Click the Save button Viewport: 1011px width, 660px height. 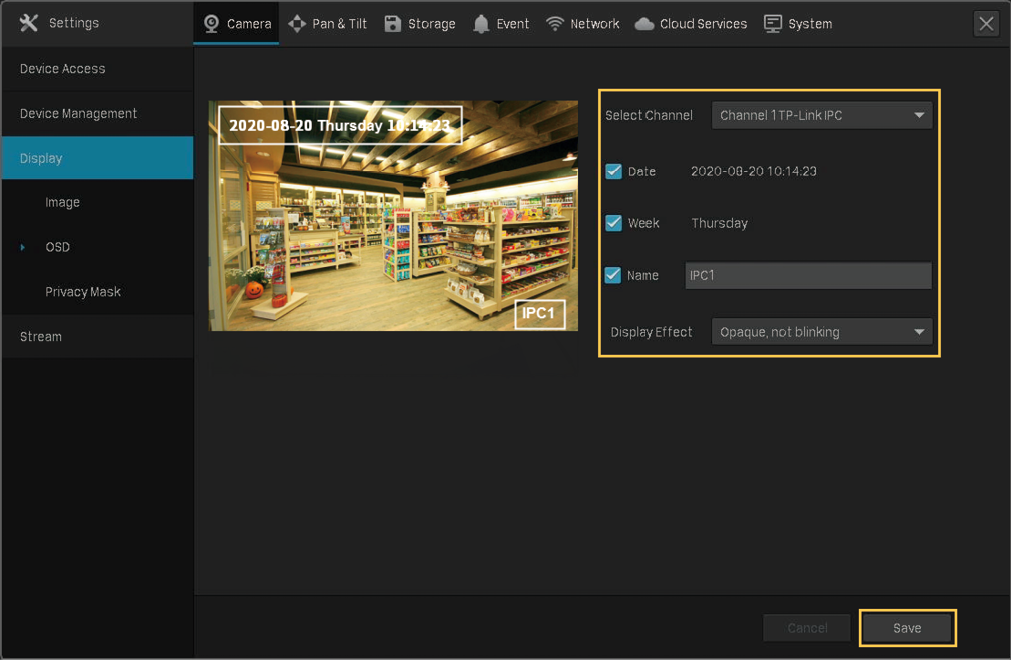coord(907,628)
